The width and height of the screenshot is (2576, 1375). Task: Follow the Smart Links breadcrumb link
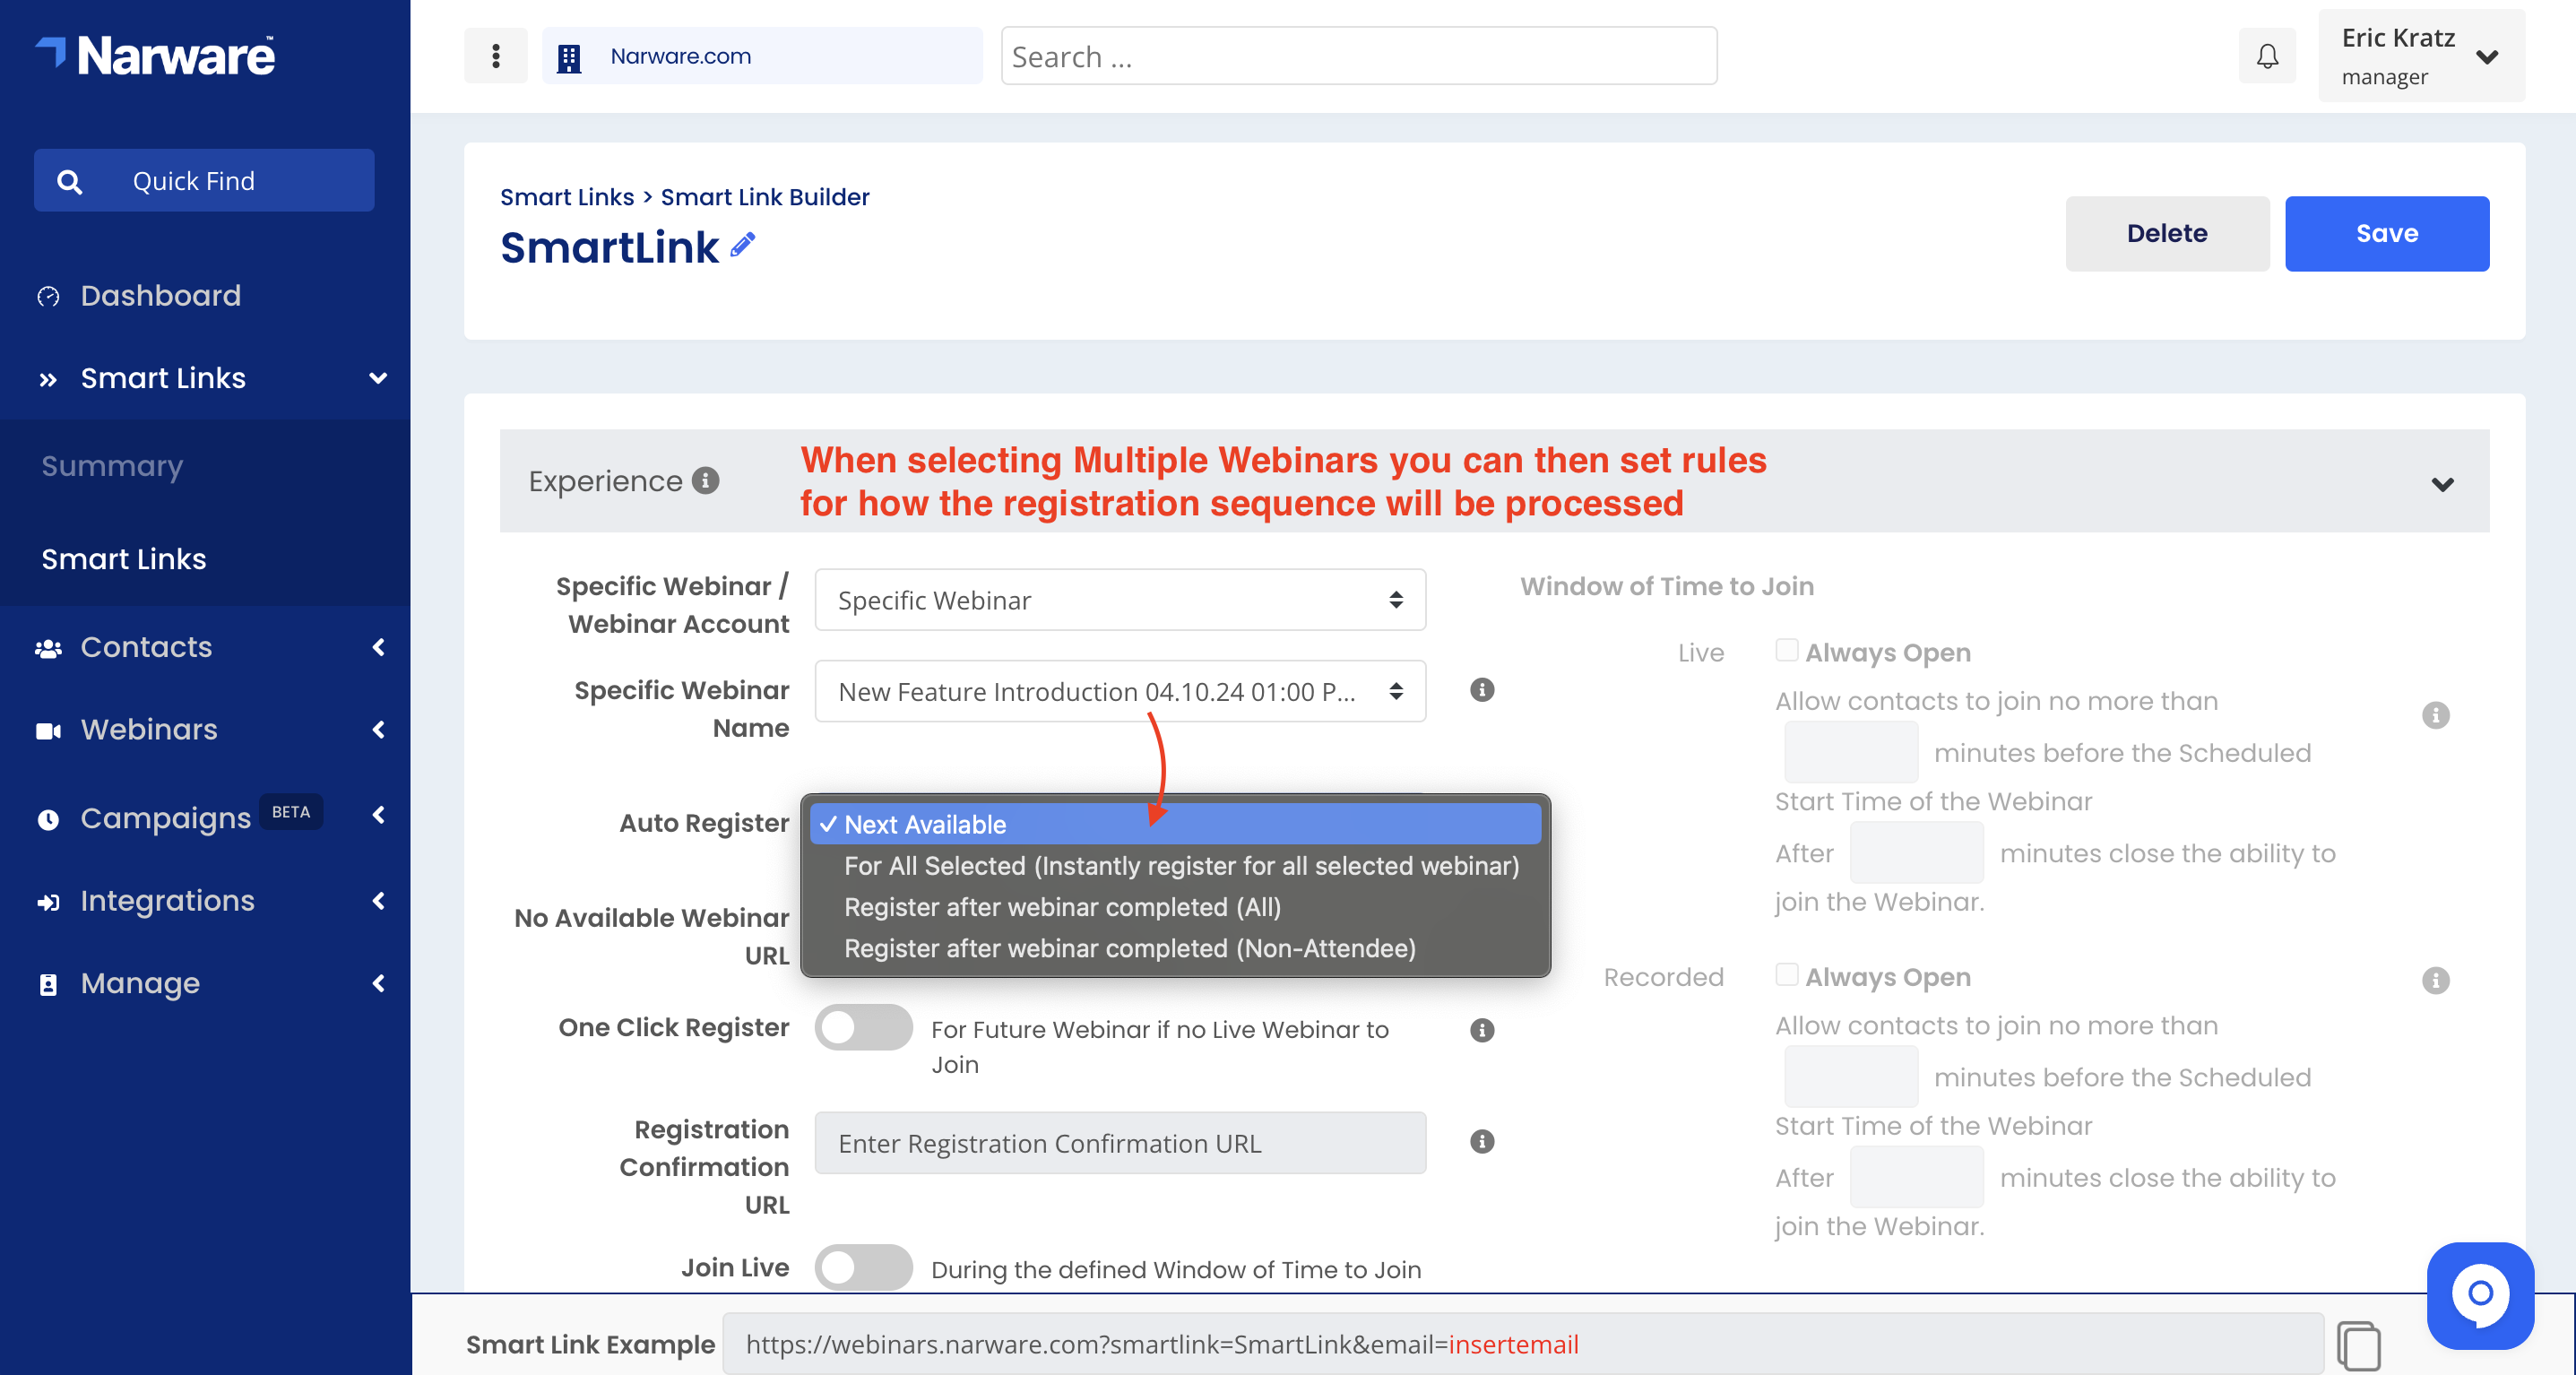tap(567, 197)
